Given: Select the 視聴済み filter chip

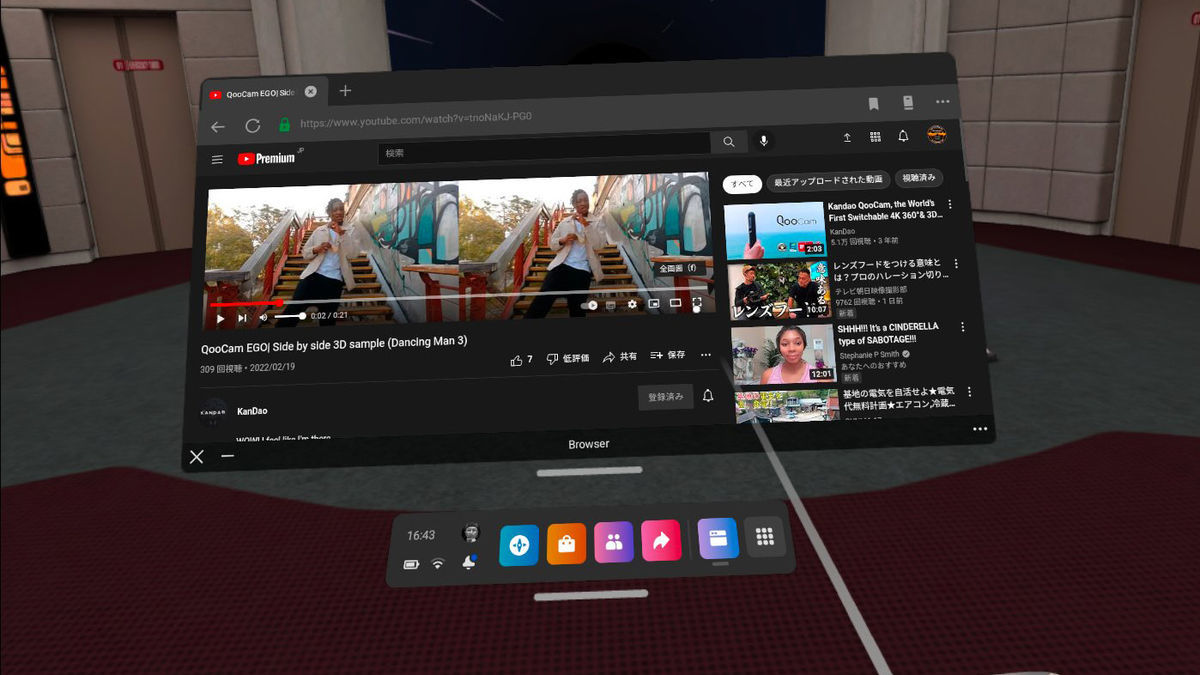Looking at the screenshot, I should [918, 178].
